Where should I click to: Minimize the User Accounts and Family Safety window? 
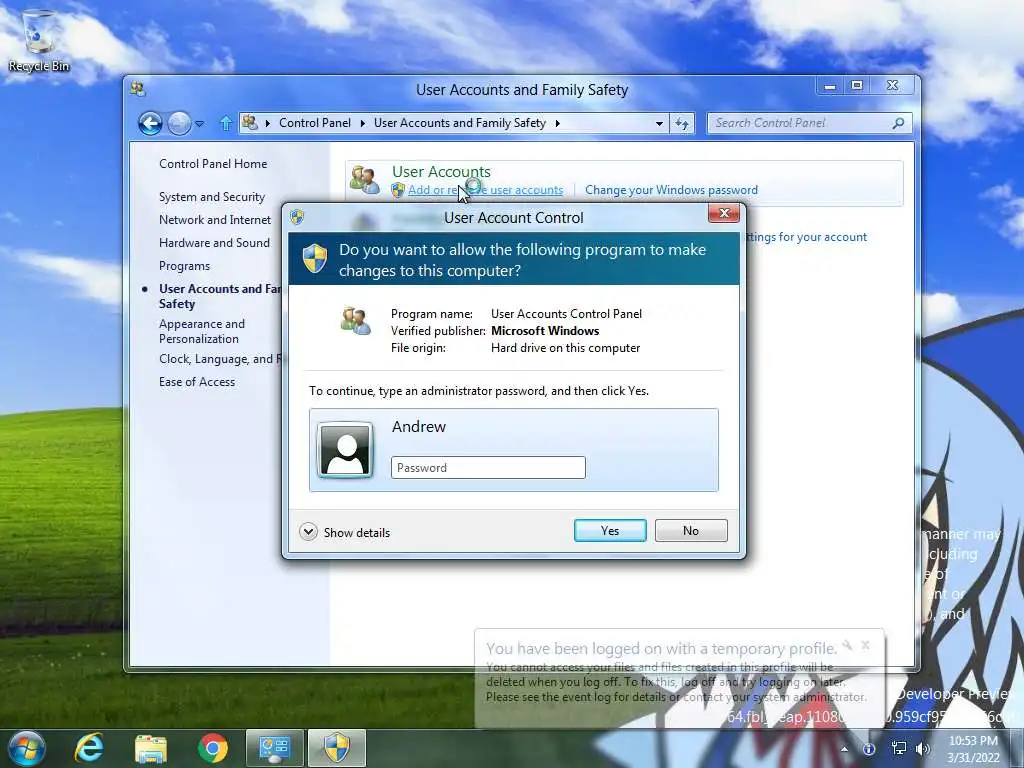(x=829, y=86)
